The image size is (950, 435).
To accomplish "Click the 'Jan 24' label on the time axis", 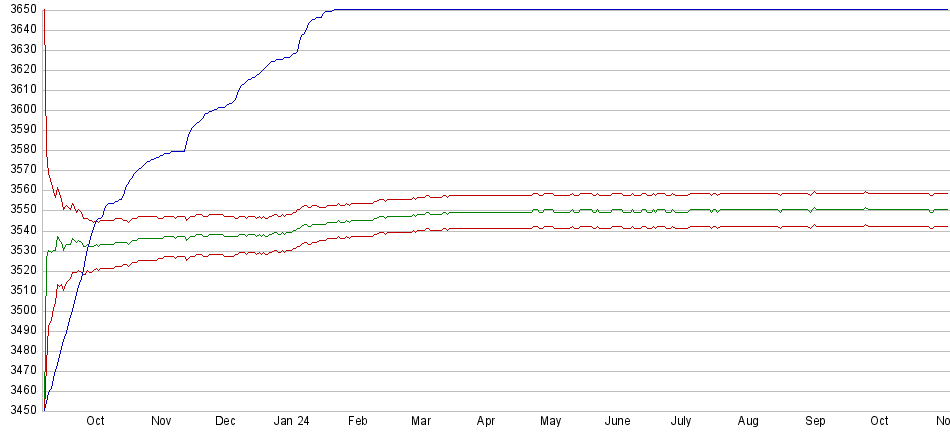I will tap(290, 422).
